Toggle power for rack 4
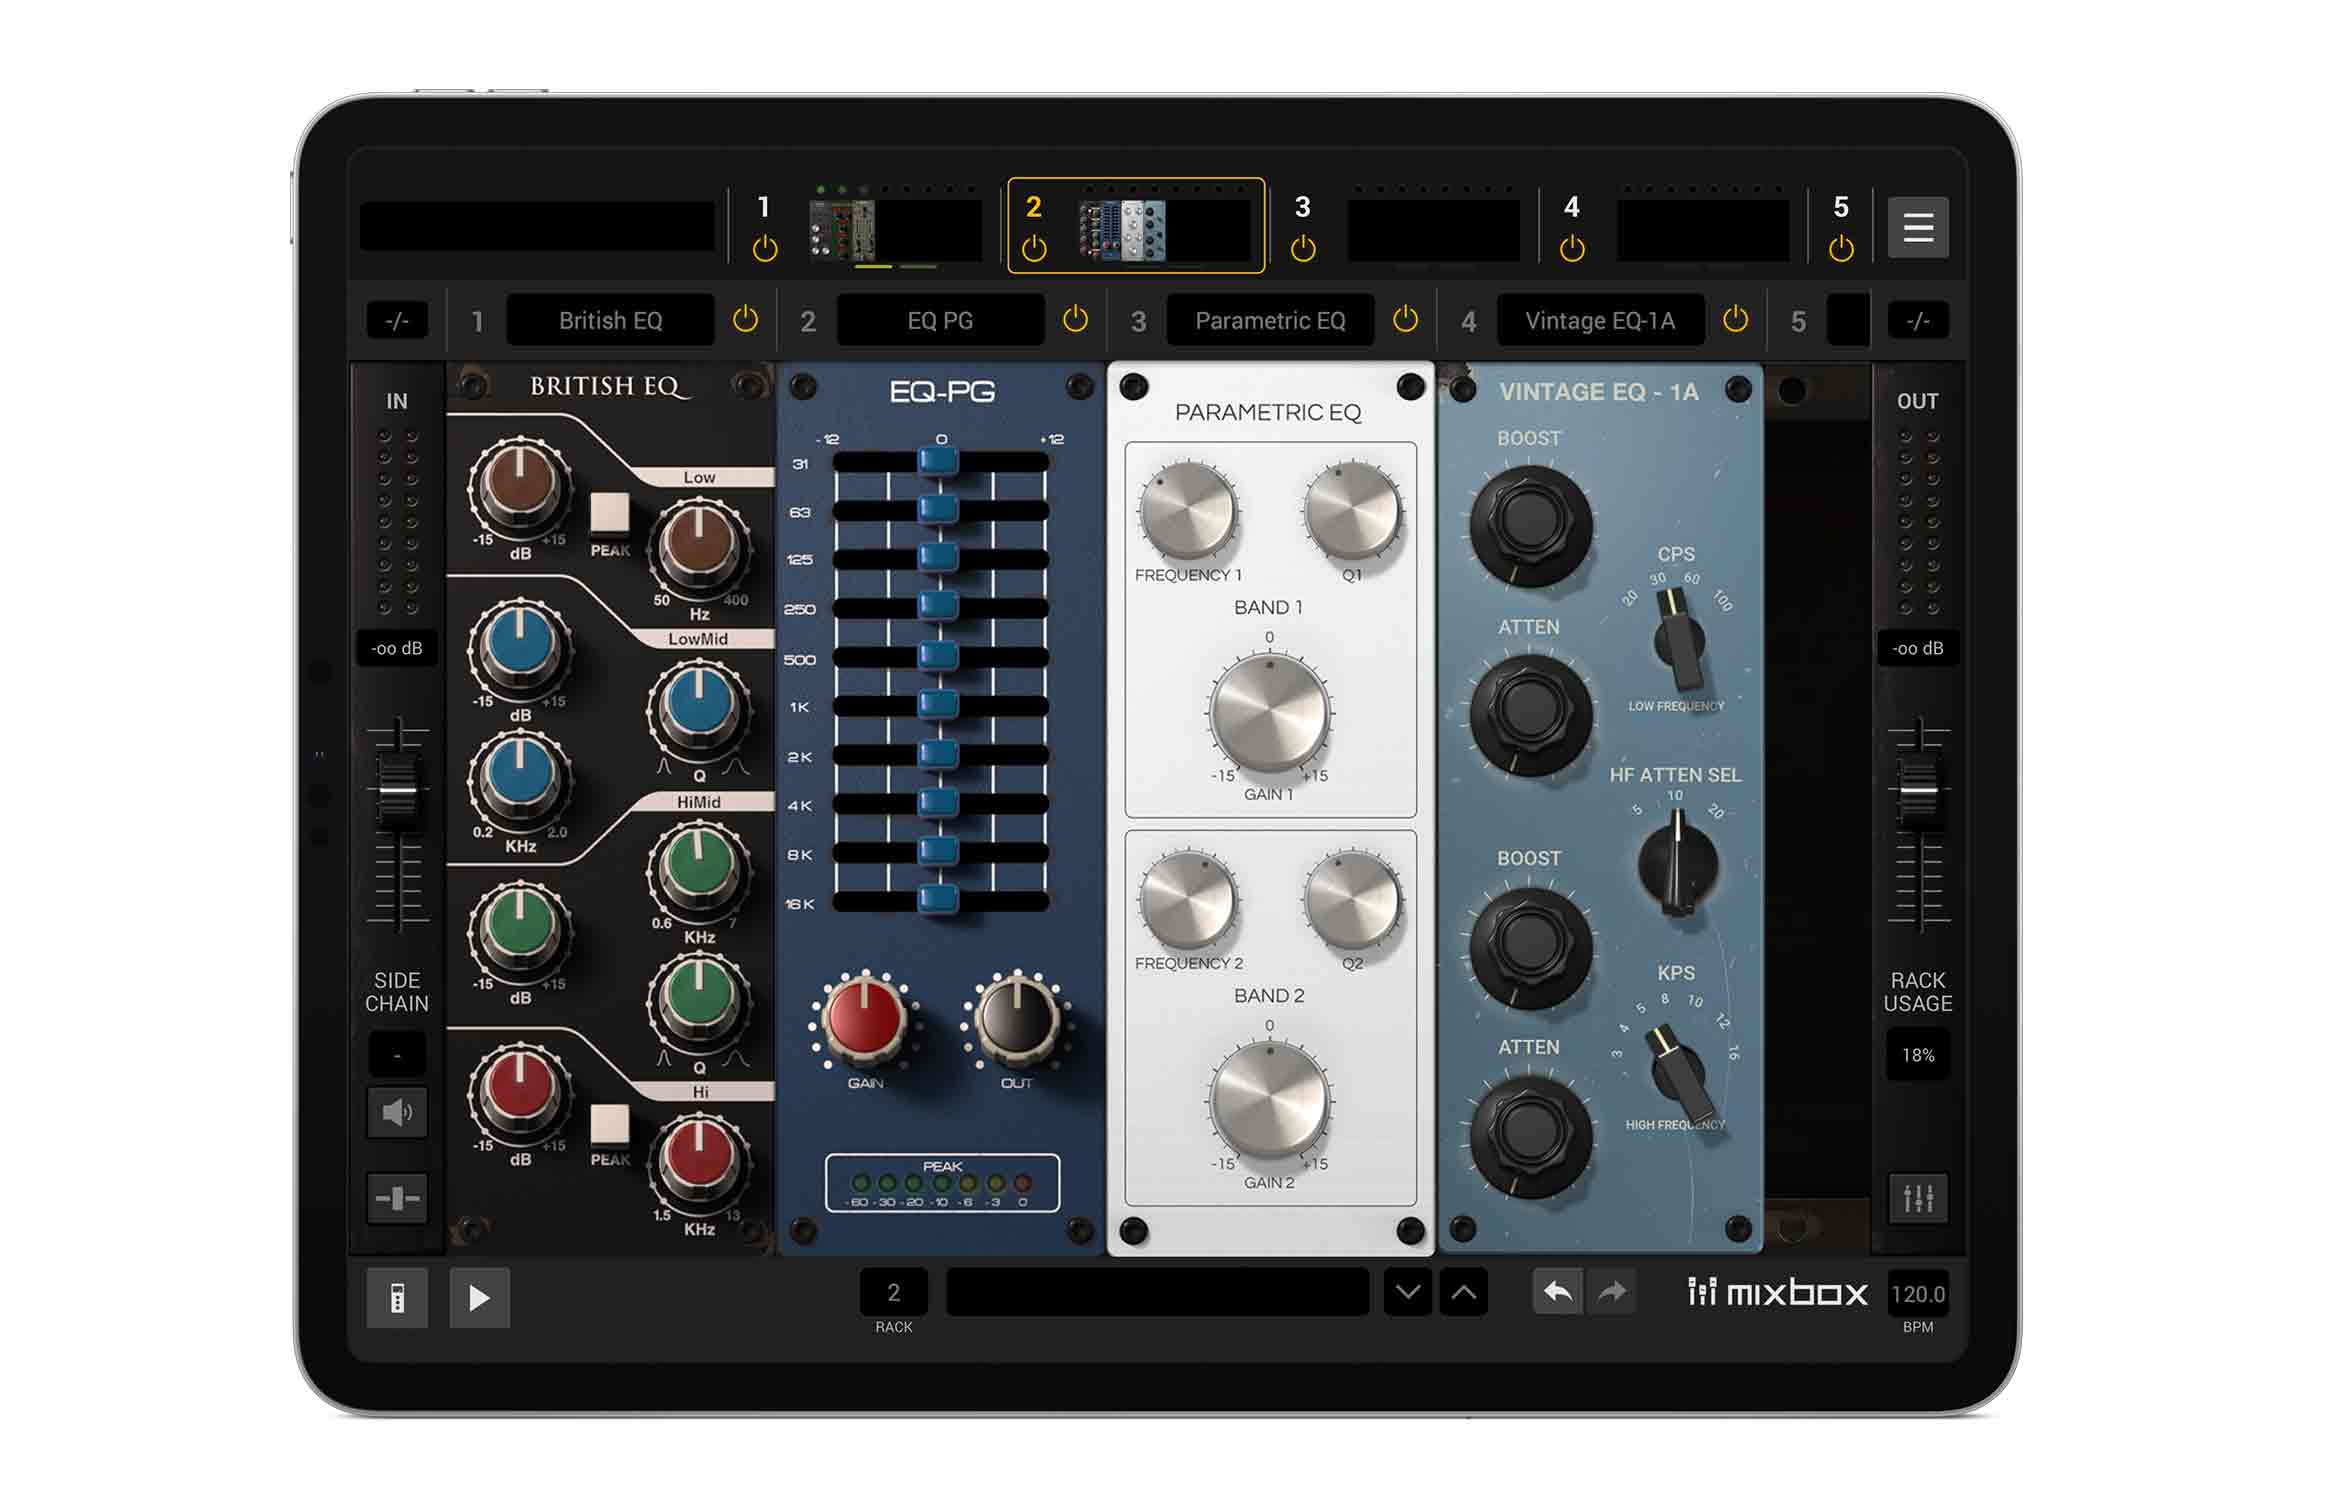This screenshot has height=1510, width=2327. coord(1572,248)
